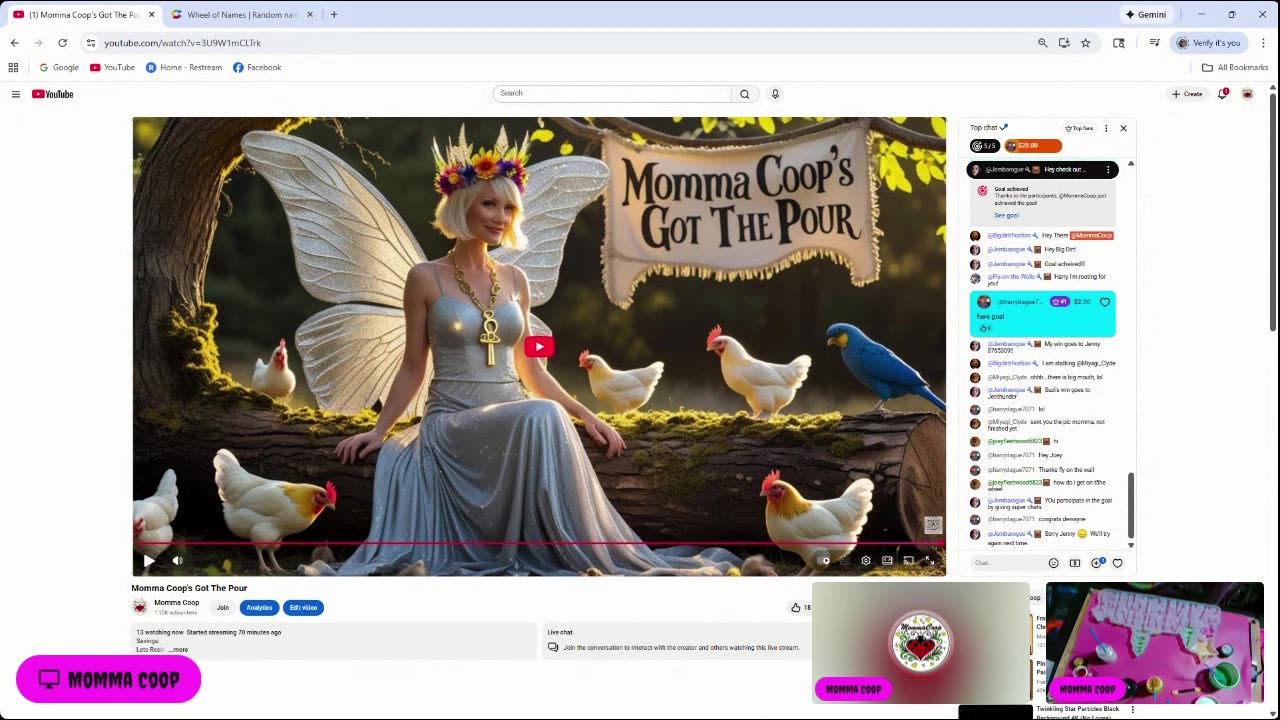This screenshot has width=1280, height=720.
Task: Open the live chat three-dot options menu
Action: click(1106, 128)
